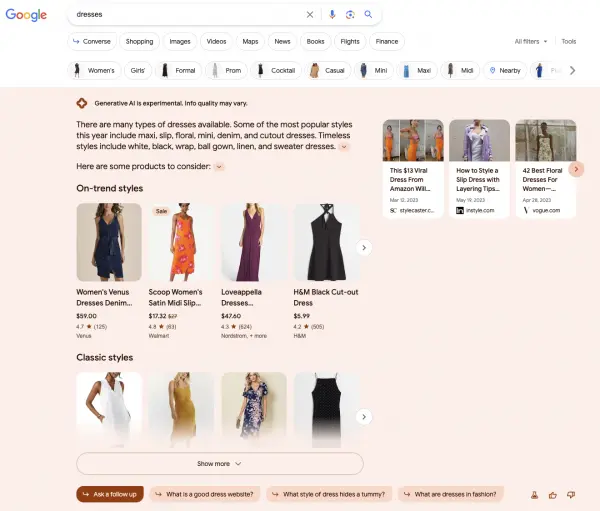Screen dimensions: 600x511
Task: Select the Girls' filter chip
Action: click(138, 70)
